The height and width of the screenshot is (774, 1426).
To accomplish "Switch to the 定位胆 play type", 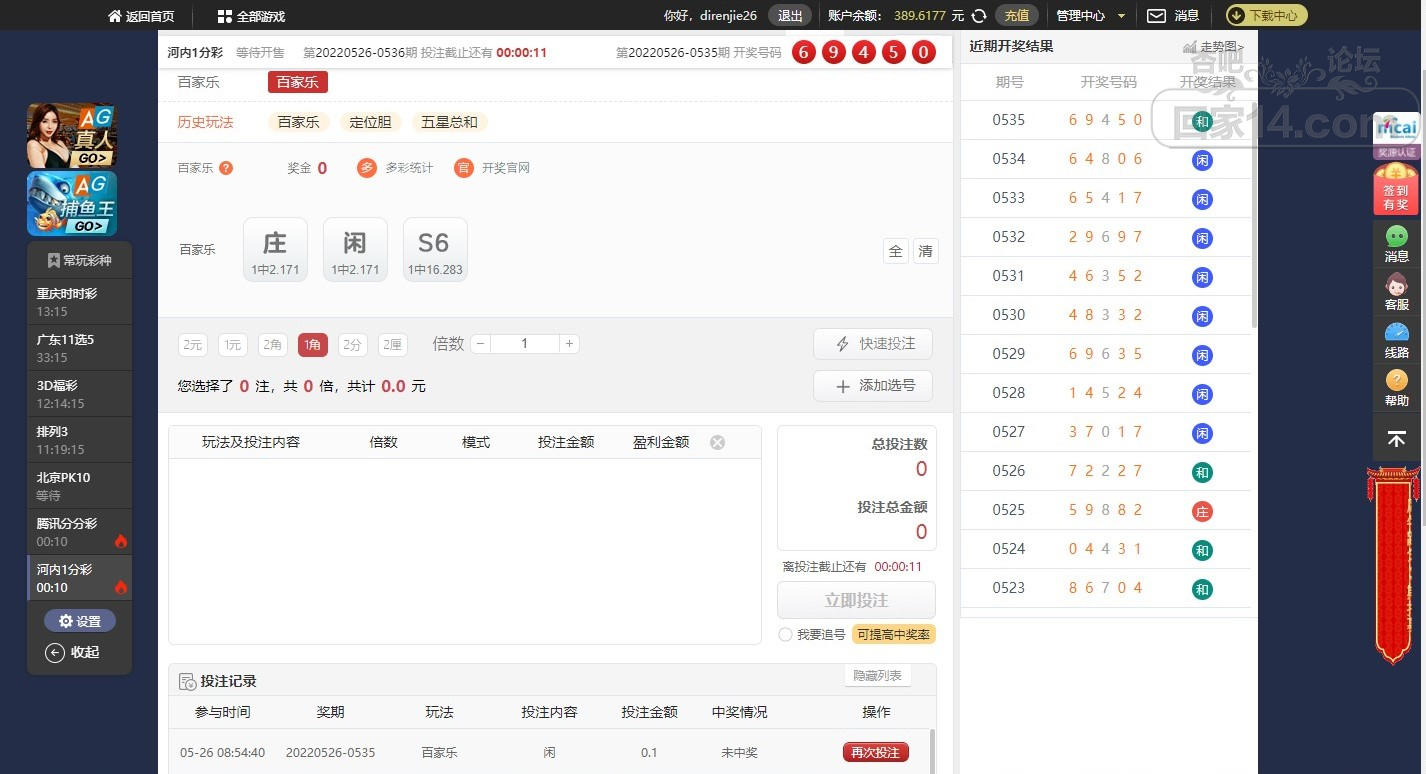I will pos(370,122).
